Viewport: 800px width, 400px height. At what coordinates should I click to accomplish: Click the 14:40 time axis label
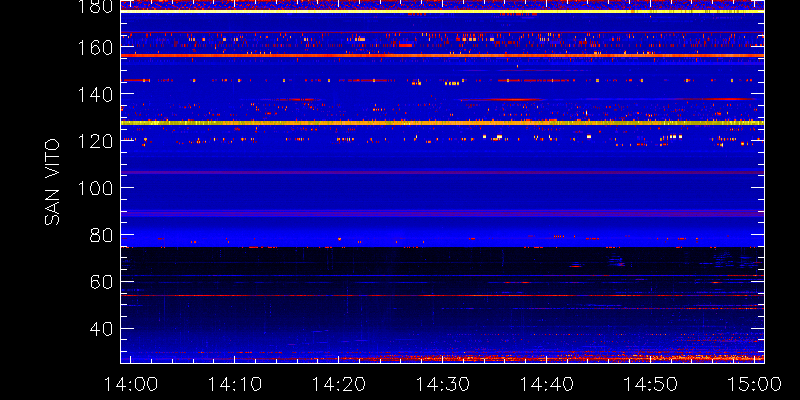coord(547,384)
